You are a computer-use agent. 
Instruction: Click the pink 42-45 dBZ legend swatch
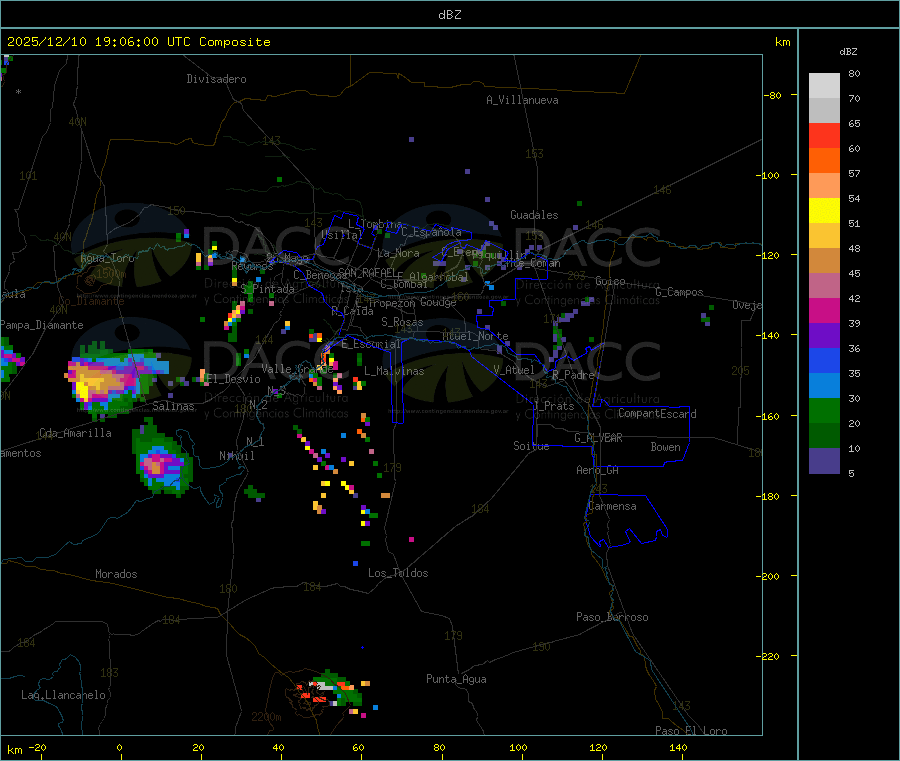tap(824, 285)
